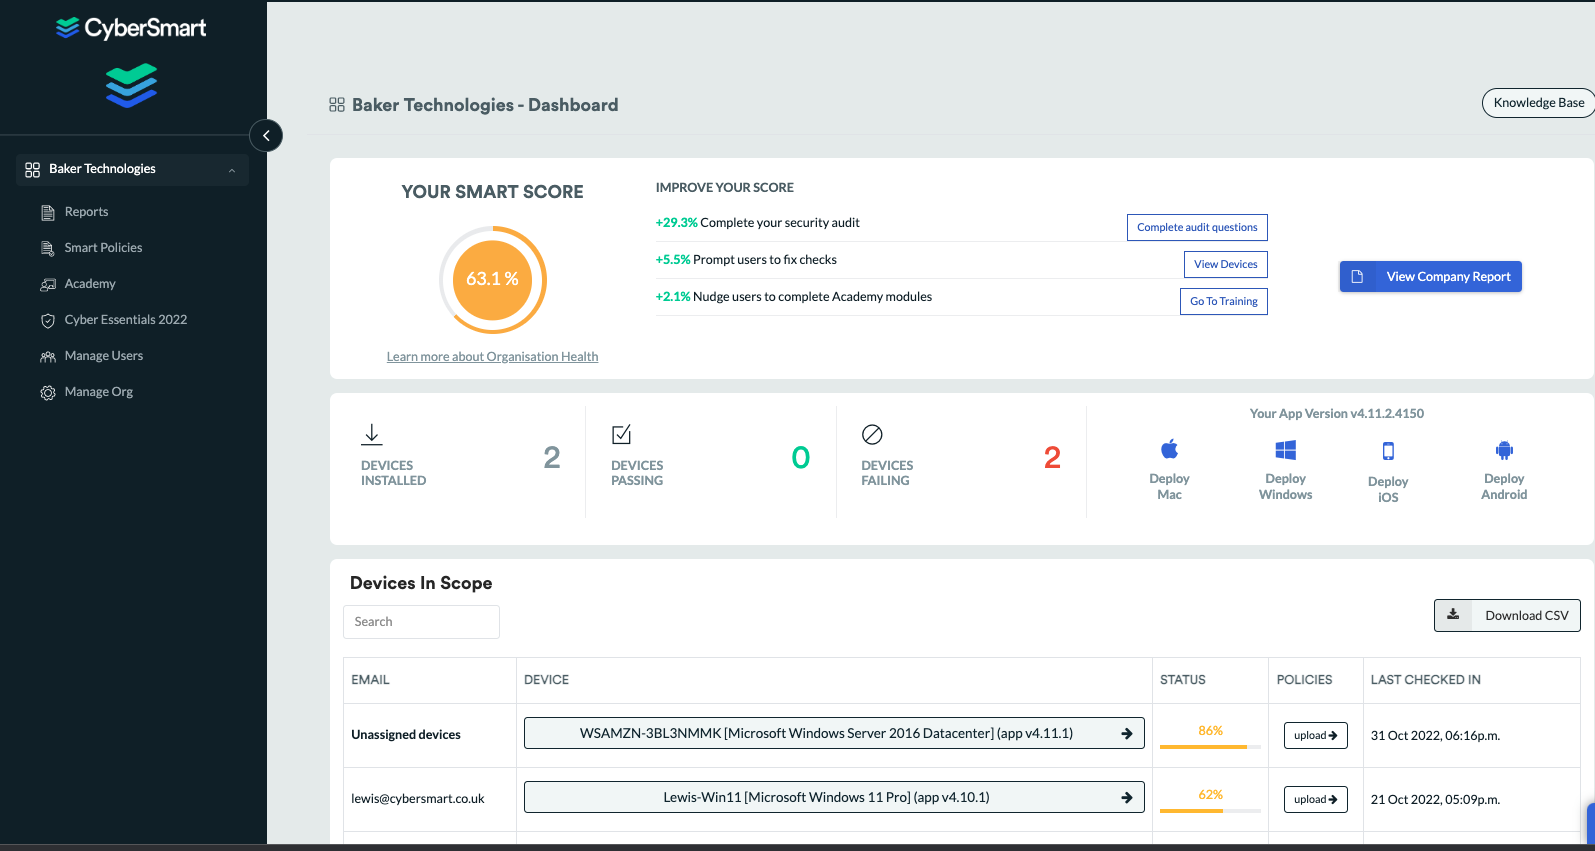Click the Devices Passing count 0

point(801,458)
